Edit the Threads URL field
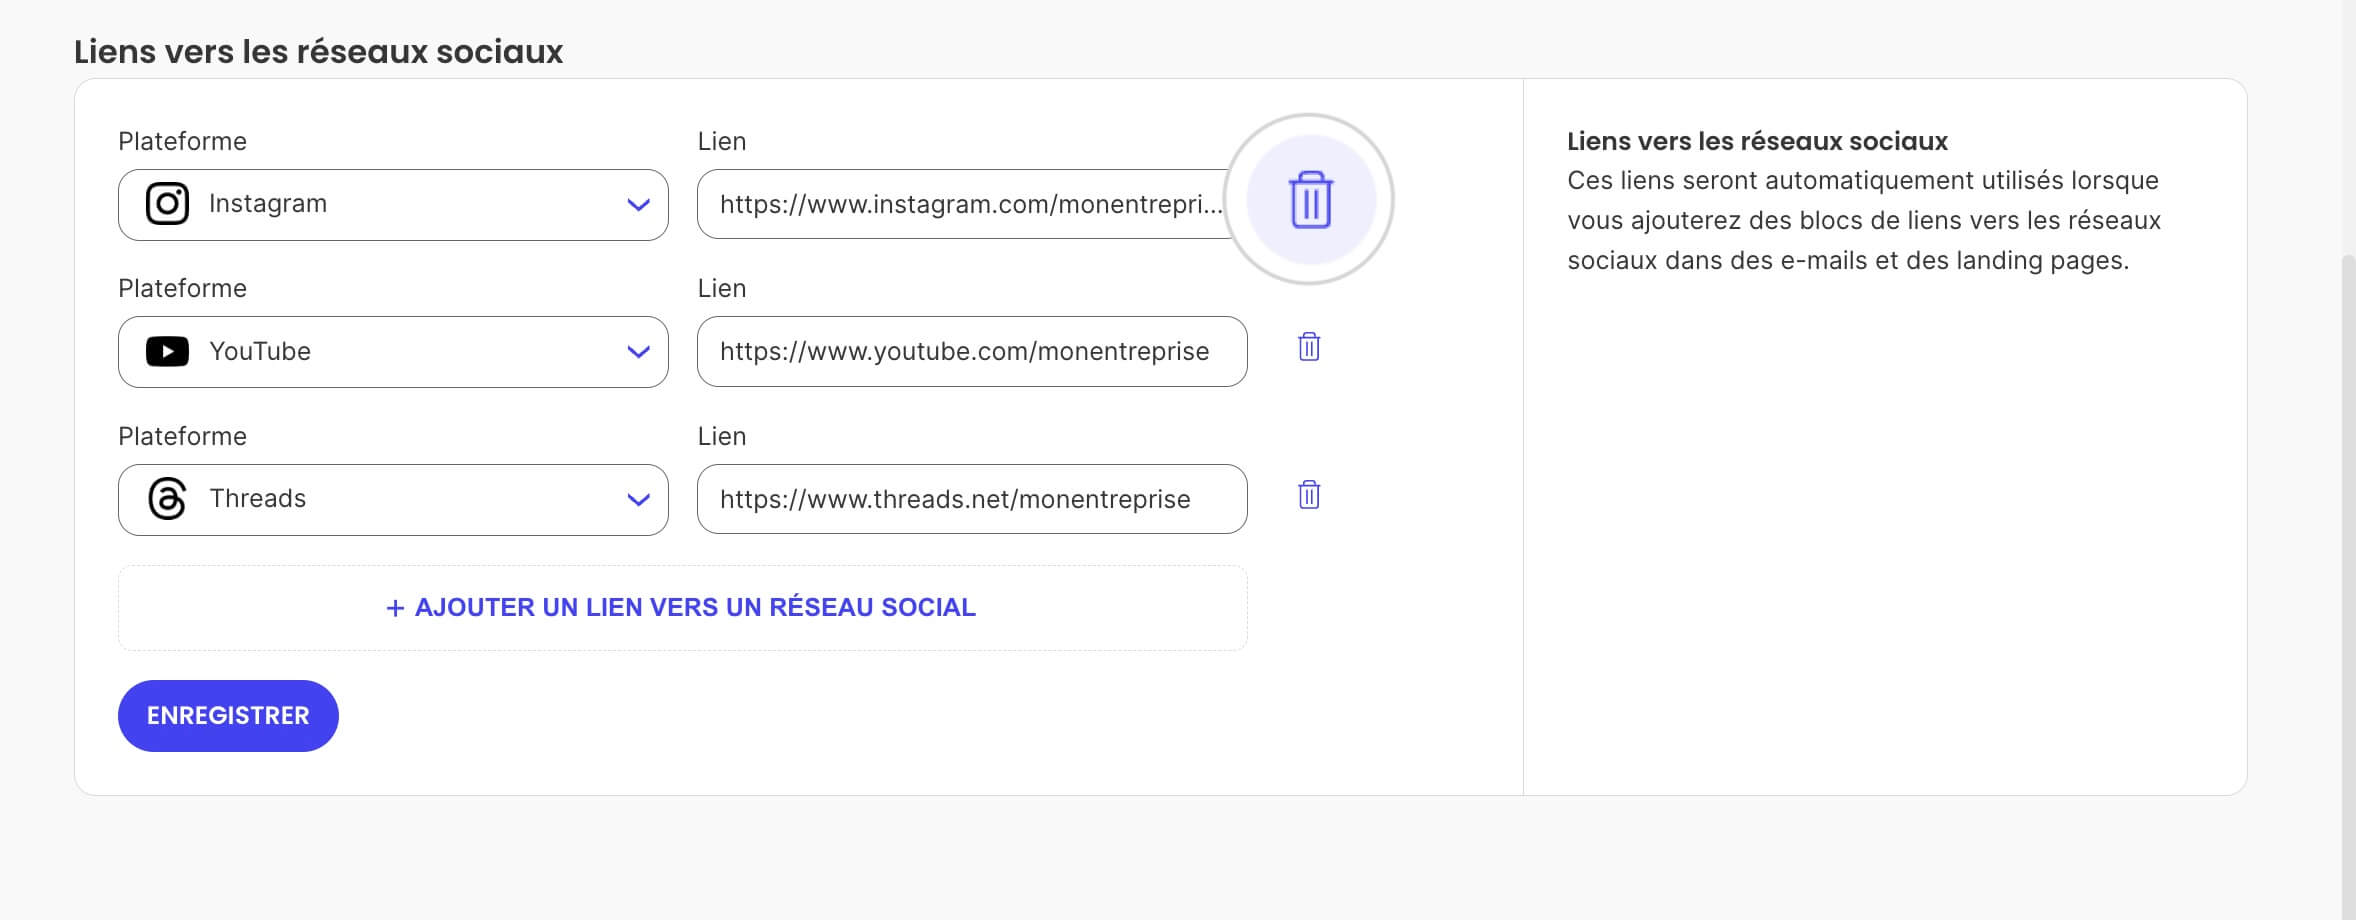Viewport: 2356px width, 920px height. (x=972, y=499)
